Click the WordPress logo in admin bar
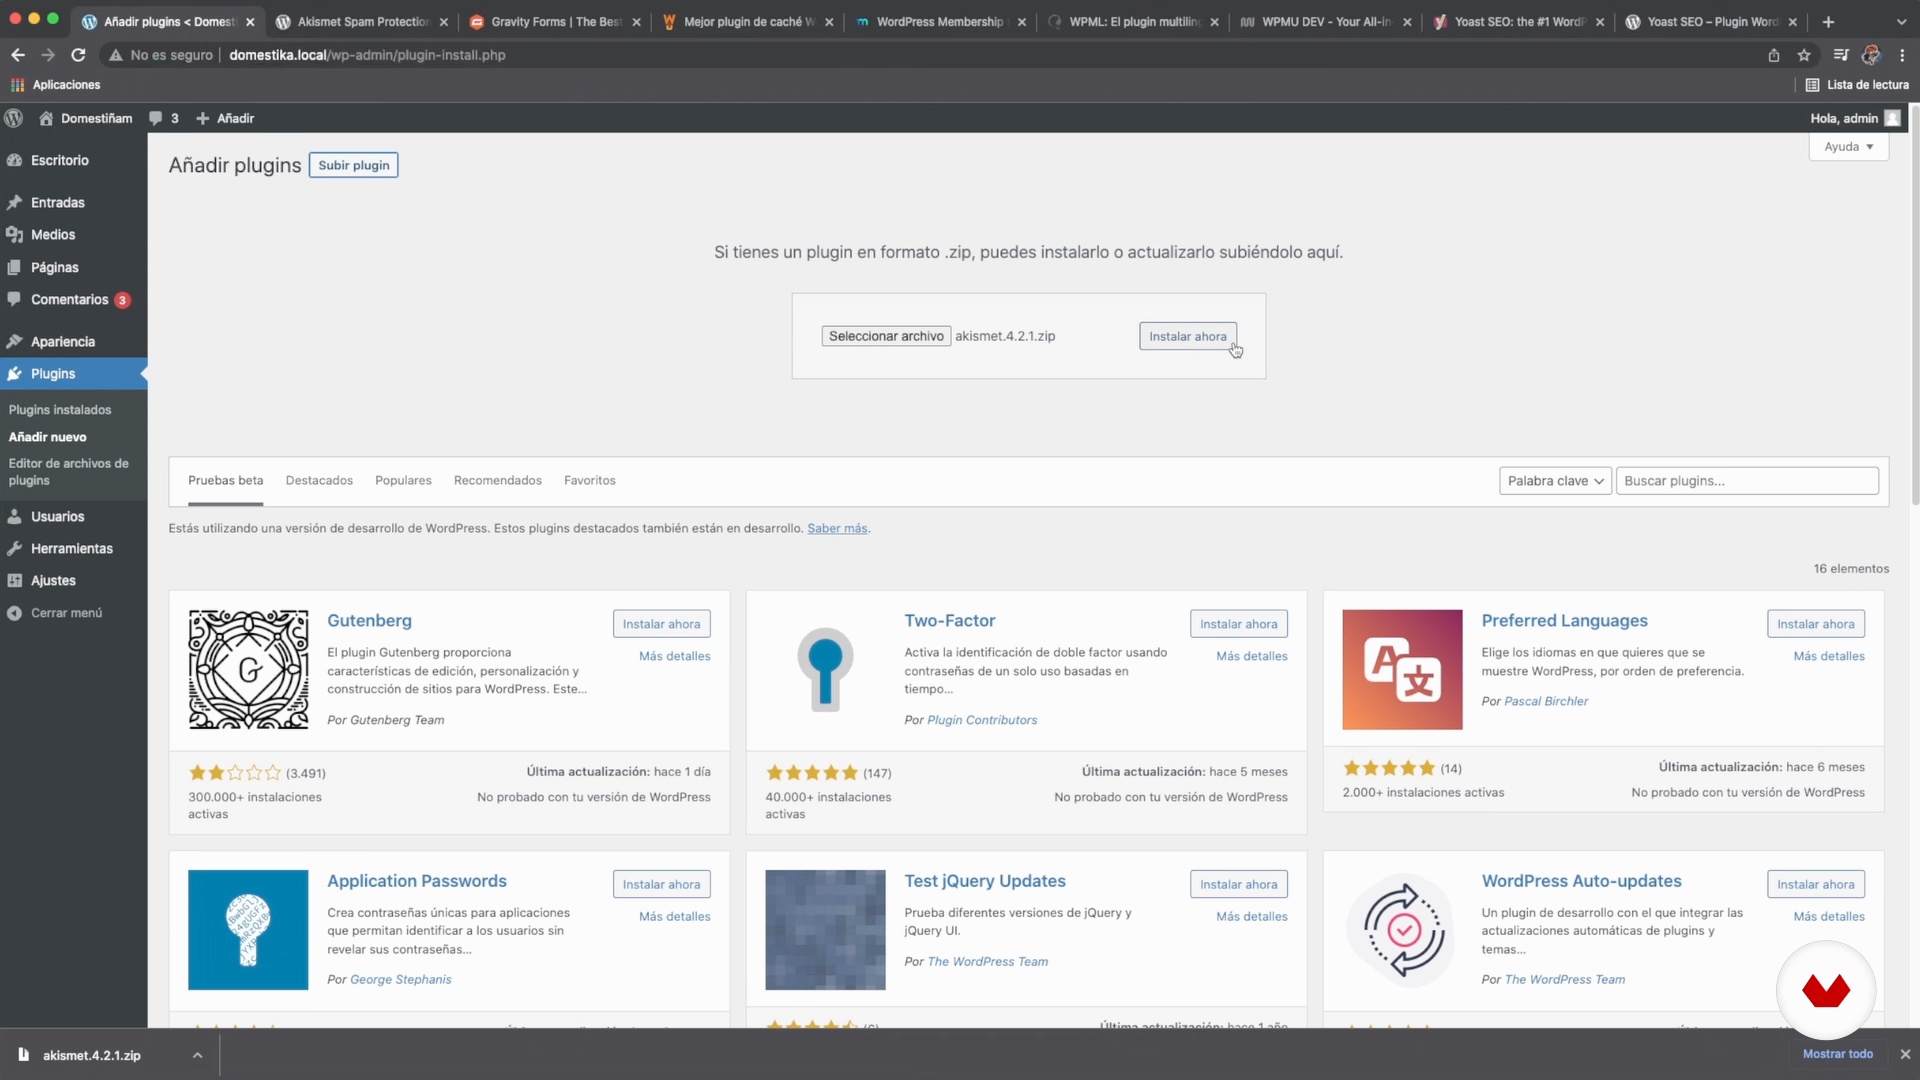The height and width of the screenshot is (1080, 1920). pyautogui.click(x=14, y=118)
